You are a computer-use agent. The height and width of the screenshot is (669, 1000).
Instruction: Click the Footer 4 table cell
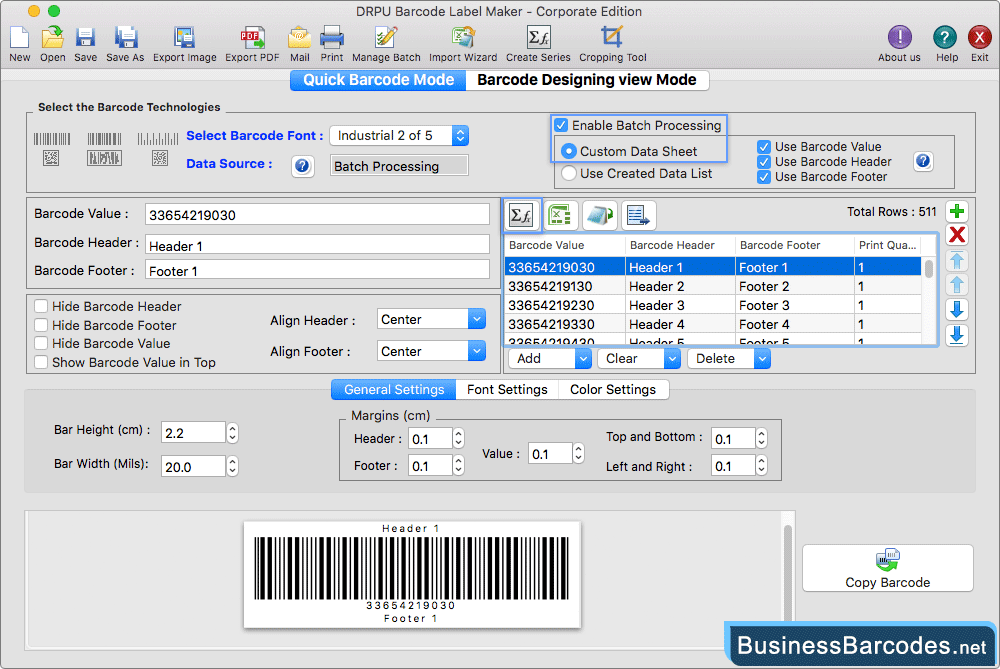click(x=795, y=325)
